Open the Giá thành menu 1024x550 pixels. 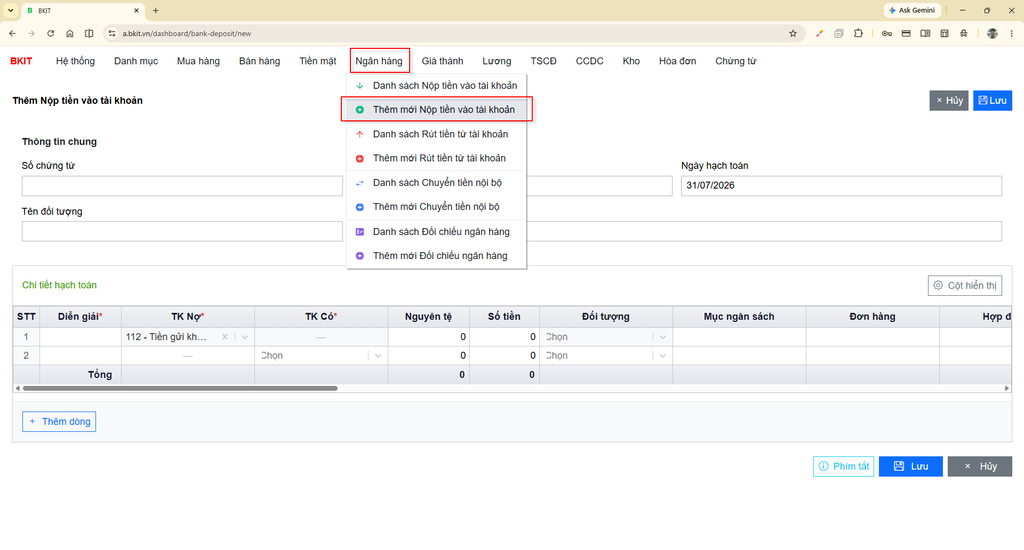[x=442, y=61]
